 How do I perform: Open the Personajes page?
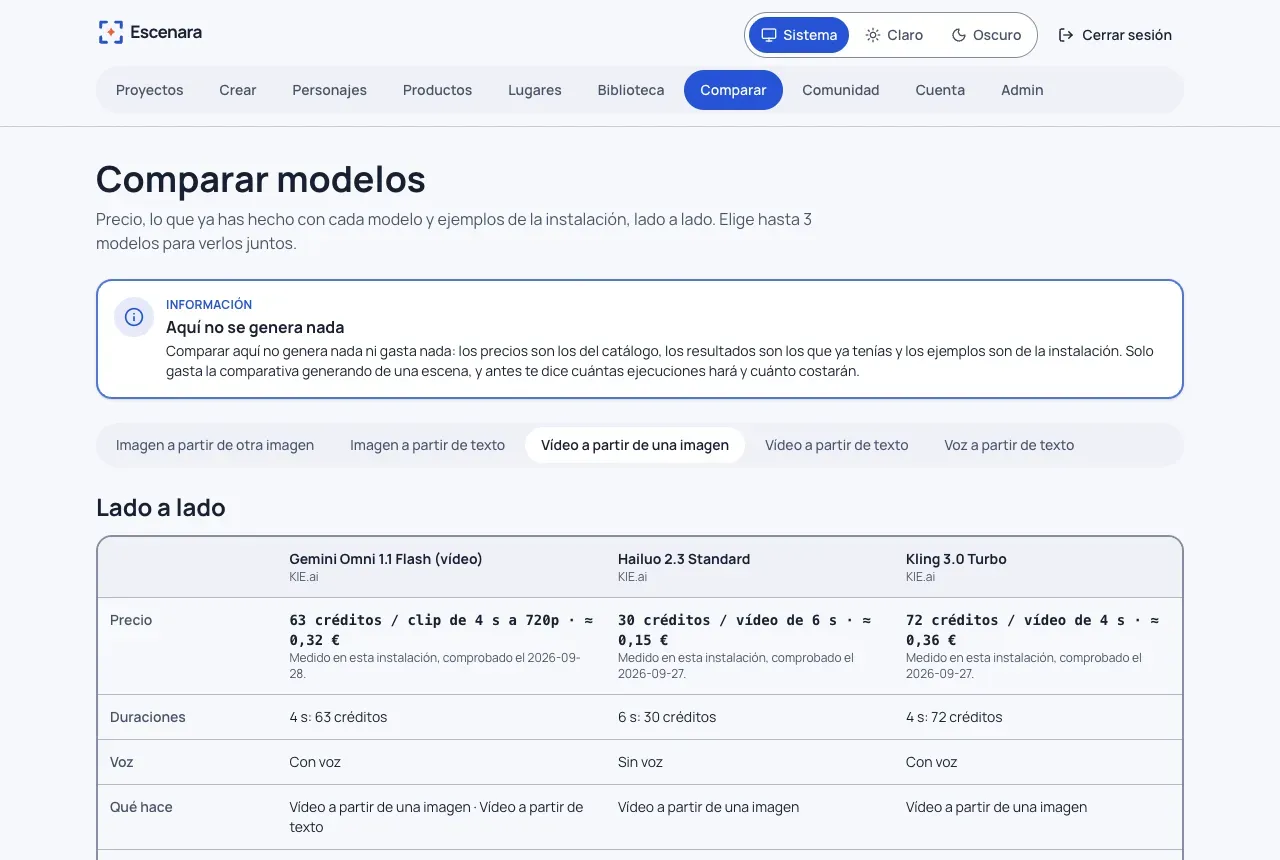point(330,90)
